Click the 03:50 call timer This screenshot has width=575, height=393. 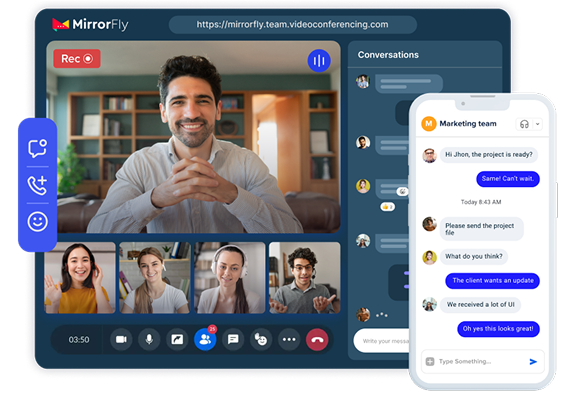point(79,340)
